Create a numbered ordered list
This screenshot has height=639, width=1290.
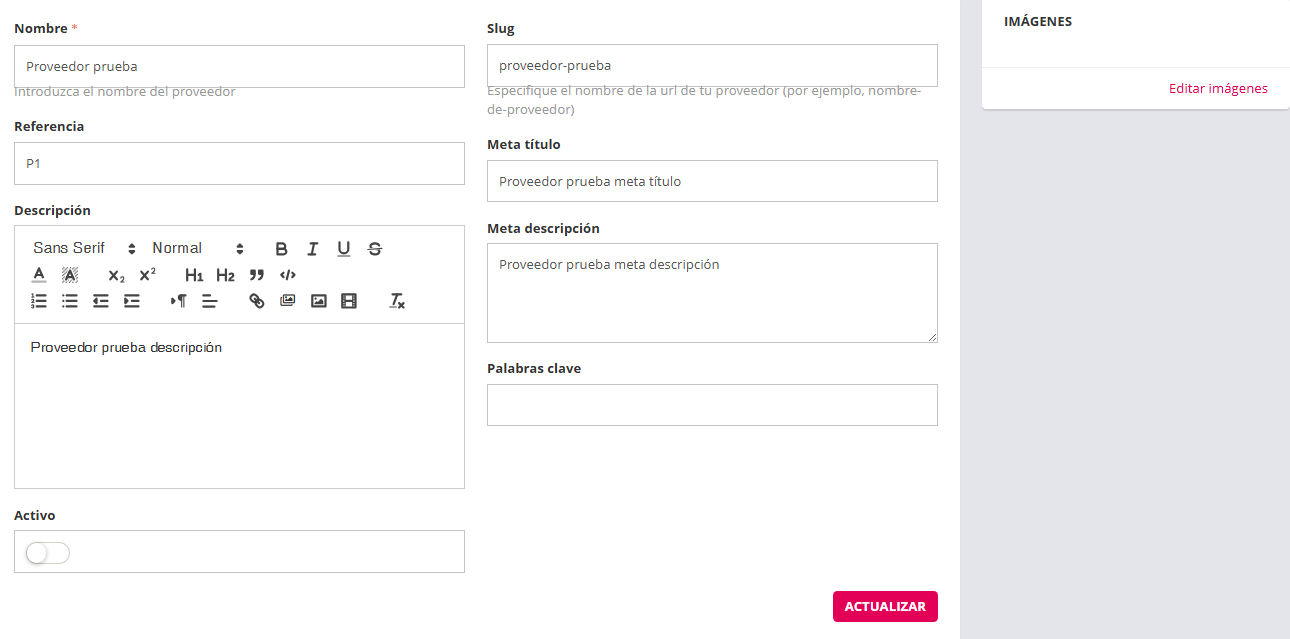39,301
